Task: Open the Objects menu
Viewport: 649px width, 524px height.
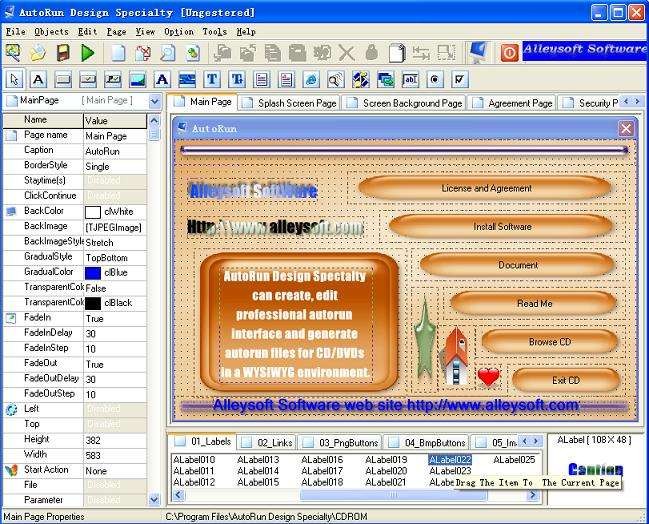Action: [x=51, y=32]
